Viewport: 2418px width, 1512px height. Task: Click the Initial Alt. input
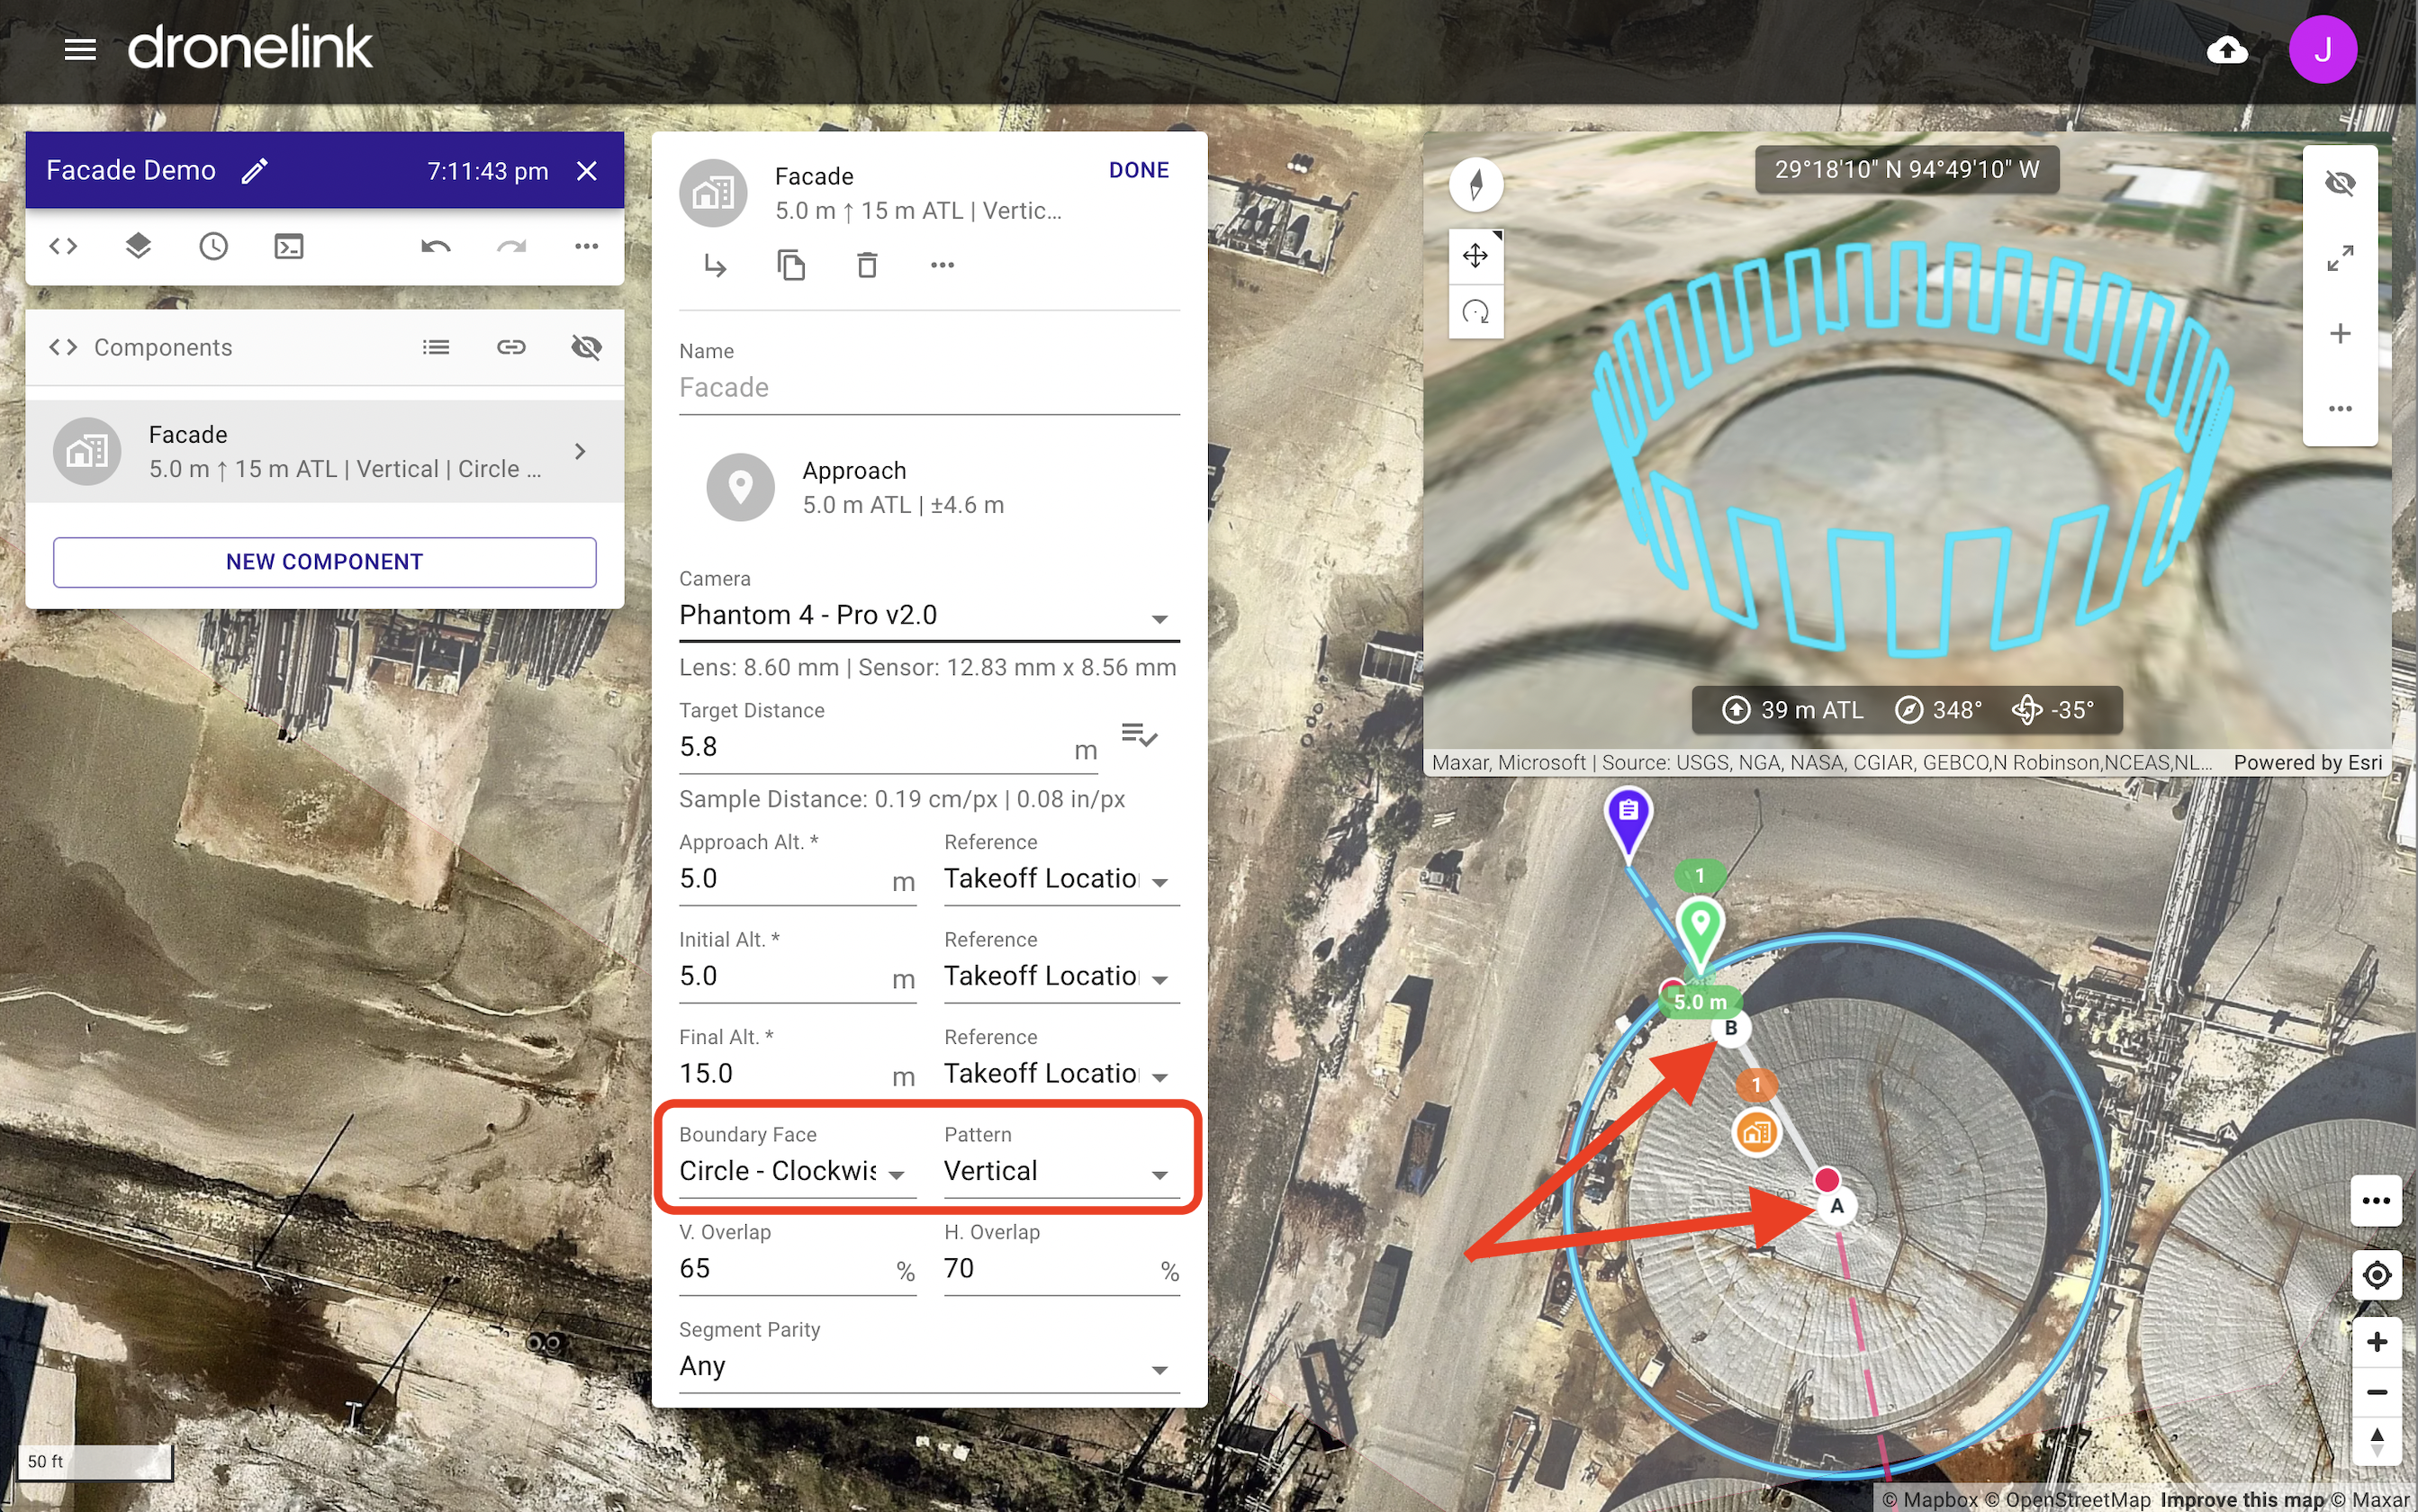tap(797, 976)
